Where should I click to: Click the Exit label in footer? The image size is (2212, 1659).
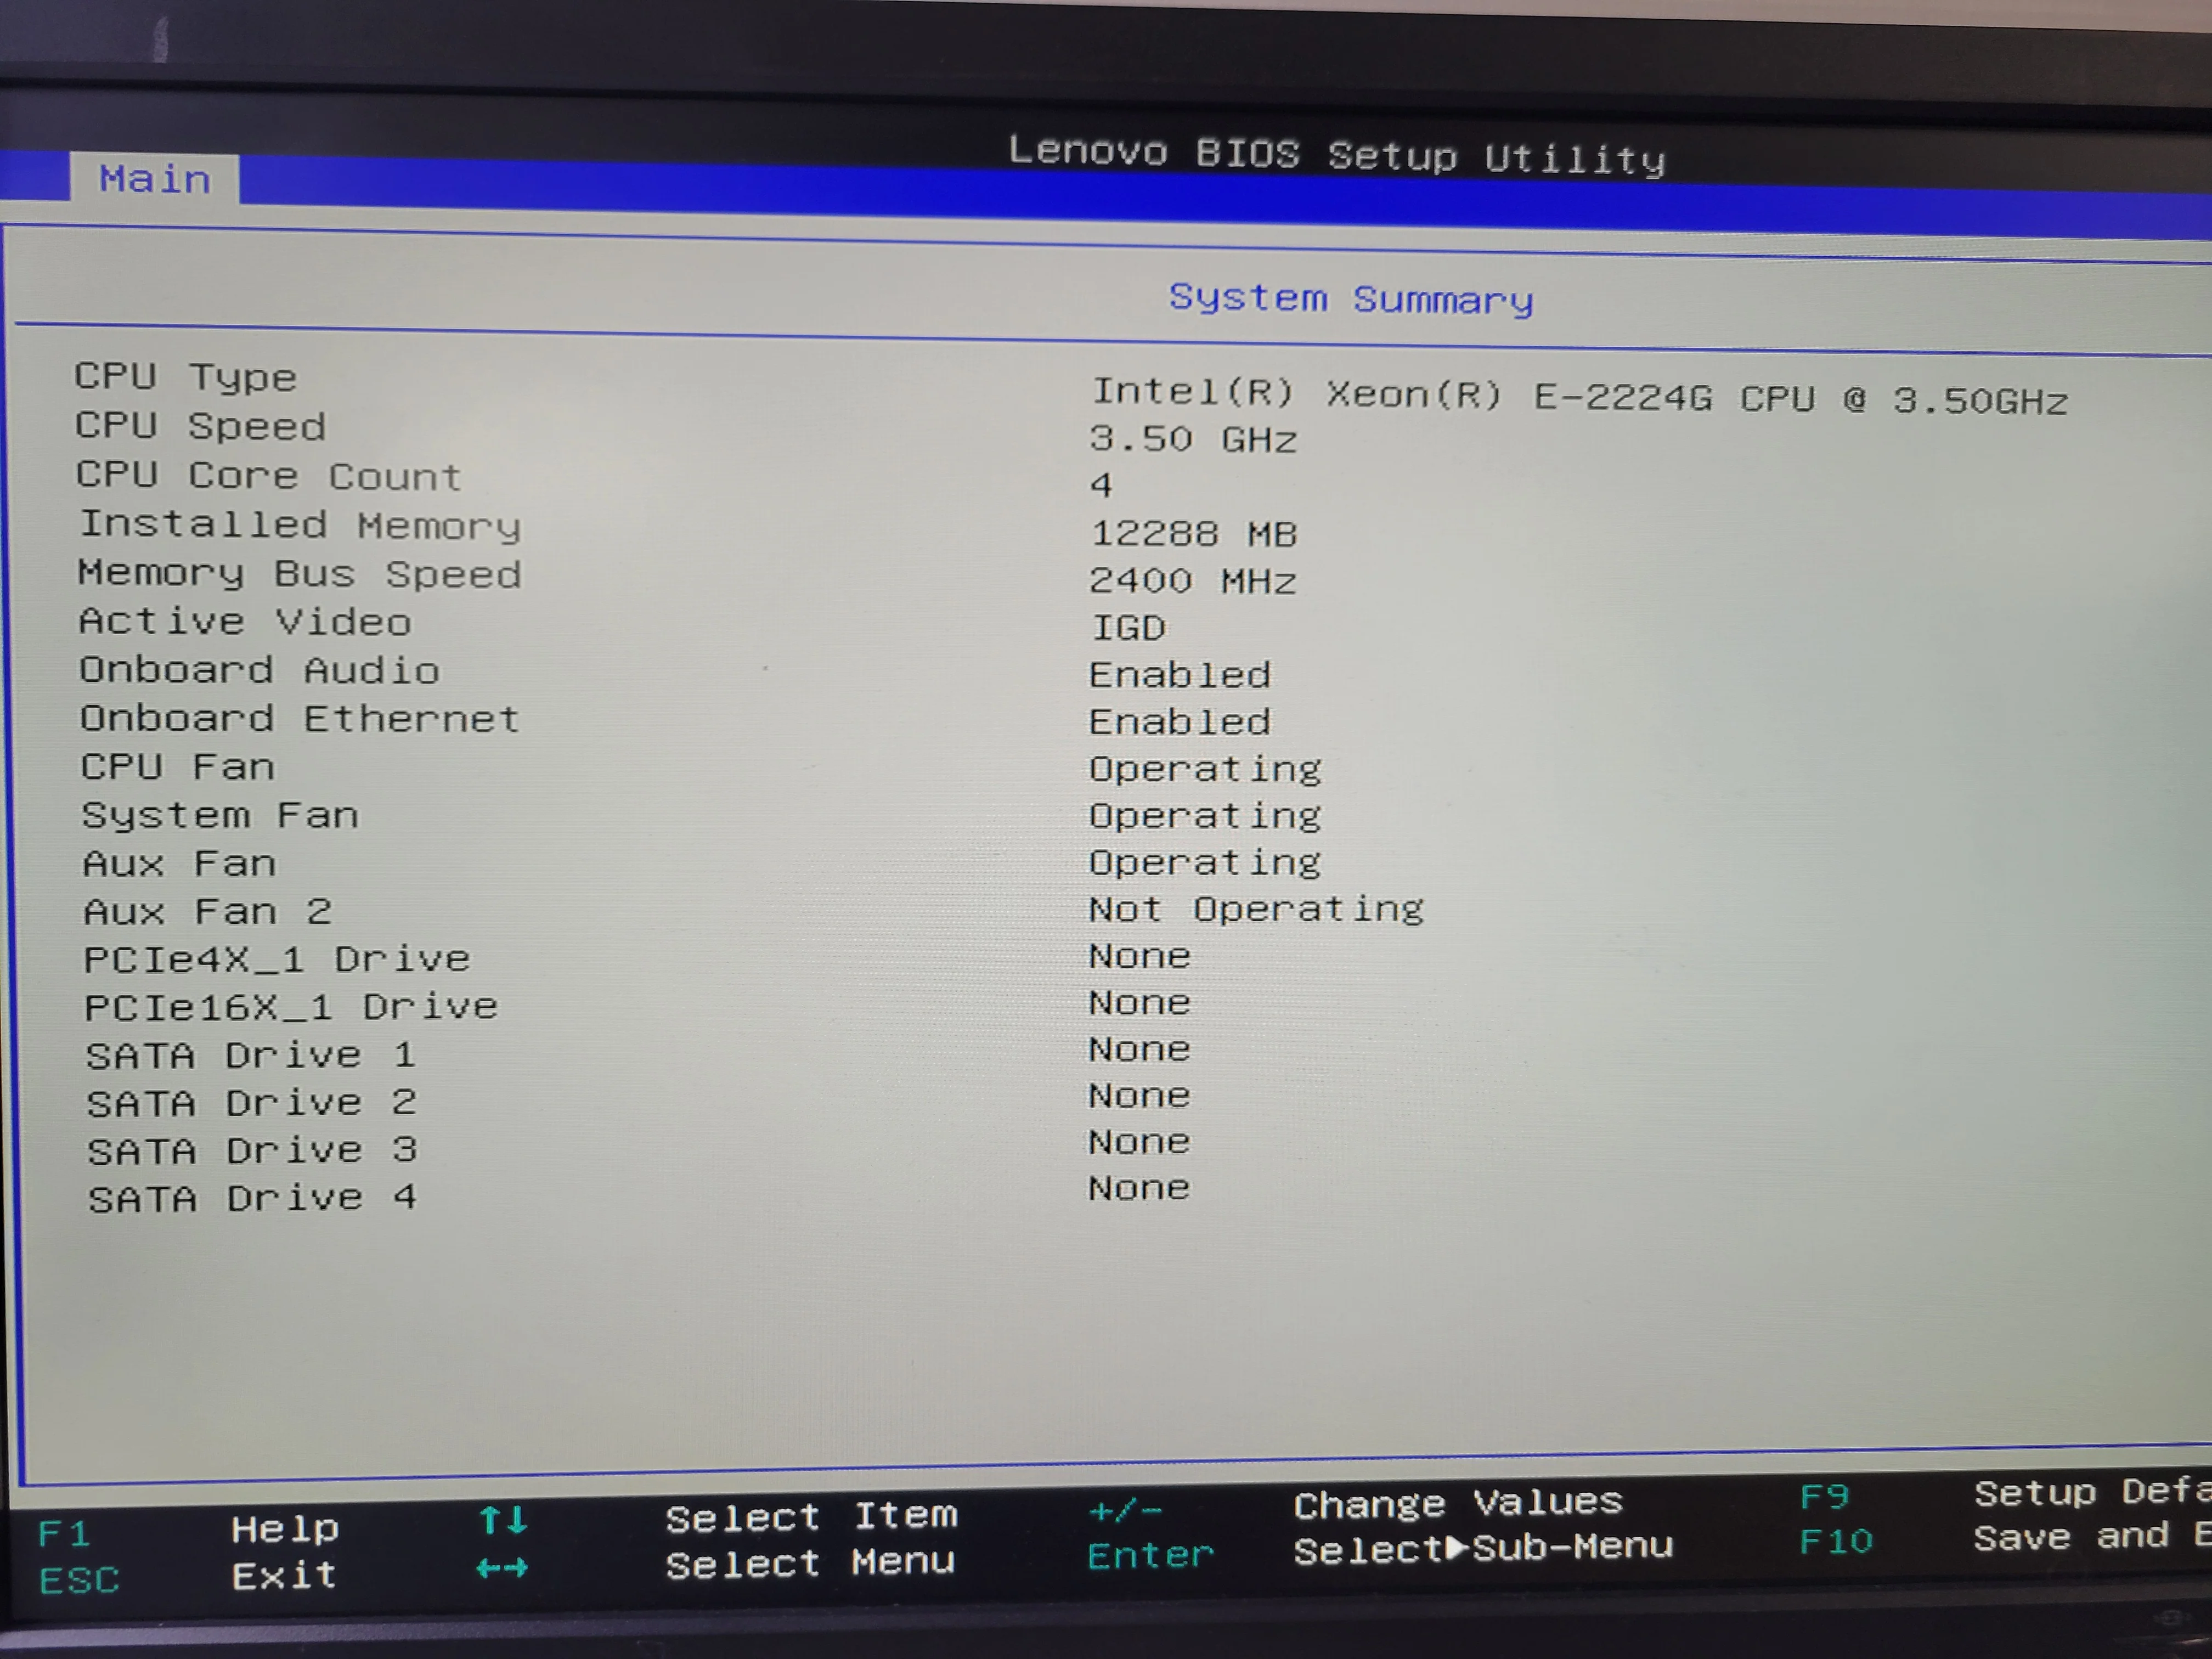(x=284, y=1577)
